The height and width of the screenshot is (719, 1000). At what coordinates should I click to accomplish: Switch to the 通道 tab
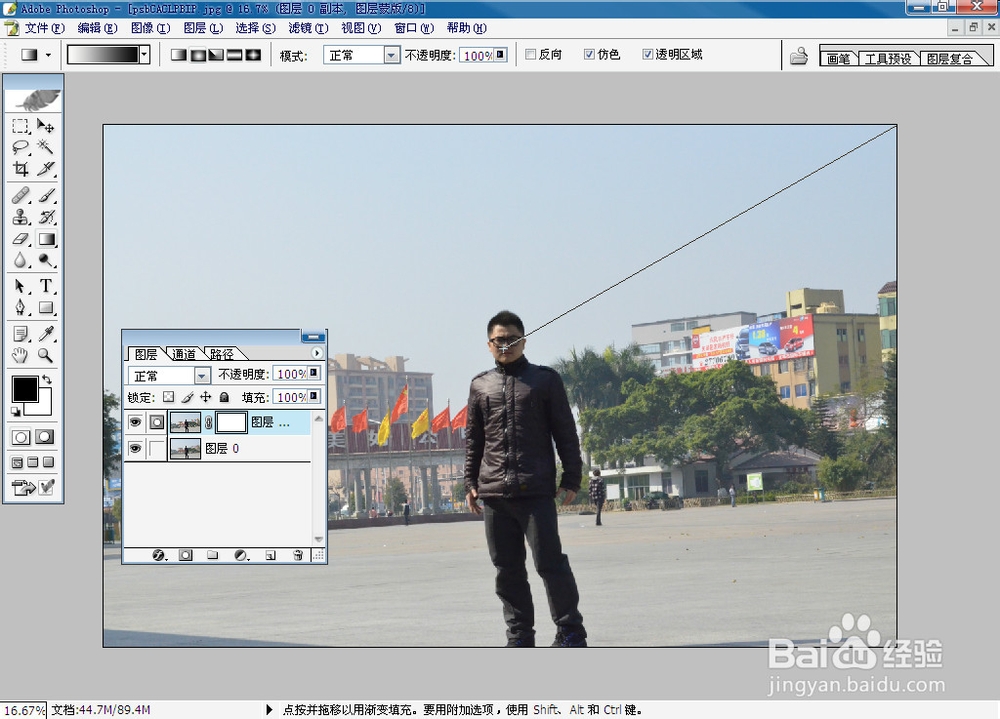coord(184,354)
